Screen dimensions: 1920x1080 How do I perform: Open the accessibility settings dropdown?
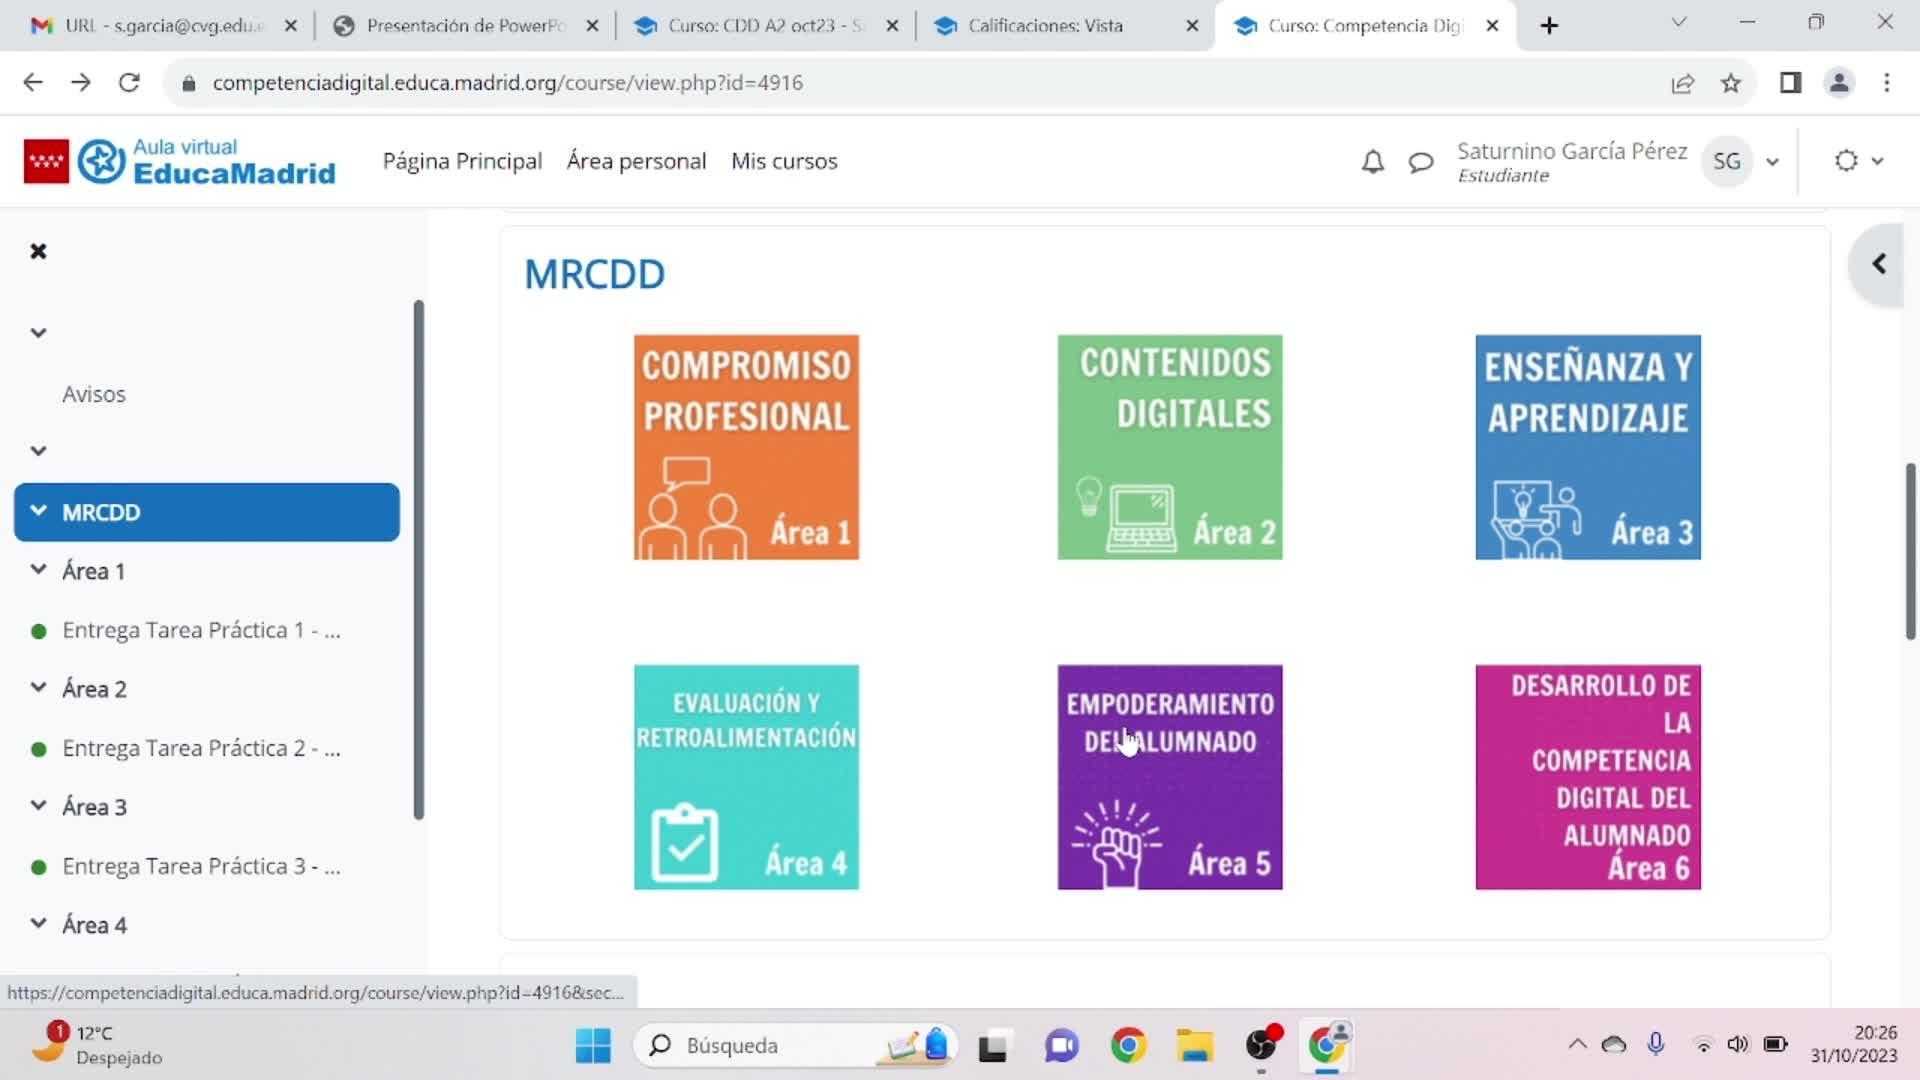(x=1858, y=161)
